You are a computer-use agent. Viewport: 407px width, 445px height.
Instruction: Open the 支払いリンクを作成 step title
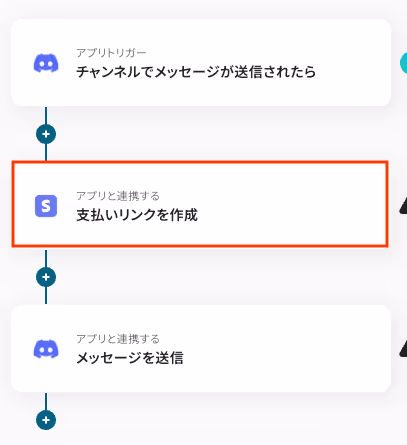[x=137, y=215]
